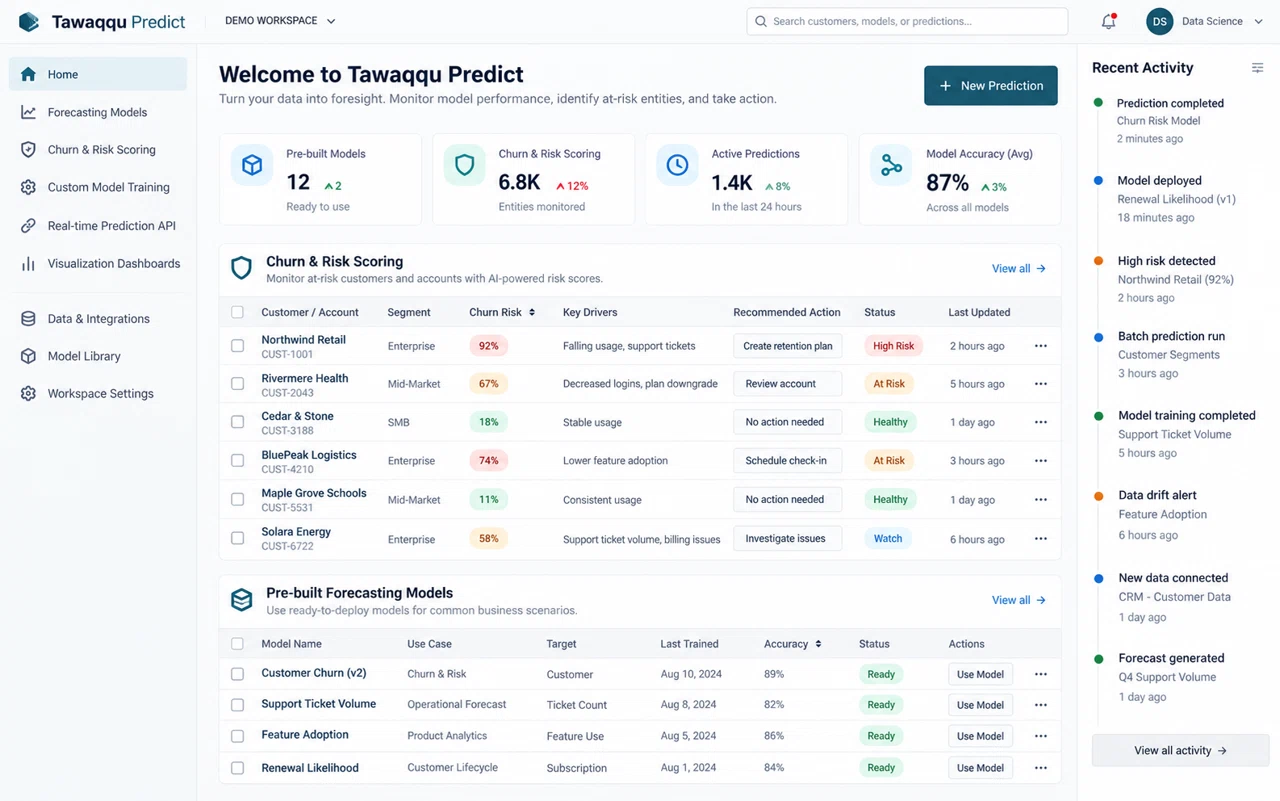Open View all link in Churn & Risk Scoring
The image size is (1280, 801).
1019,269
